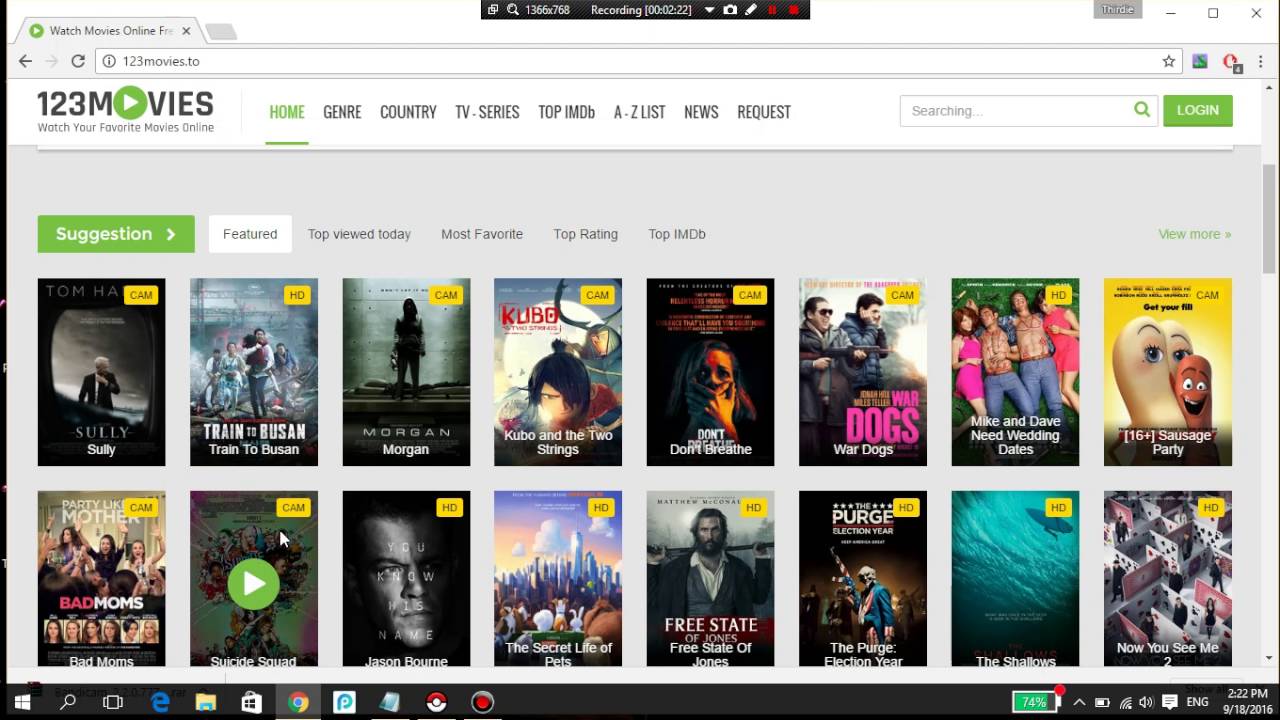Open the volume control in system tray
The width and height of the screenshot is (1280, 720).
(x=1146, y=702)
